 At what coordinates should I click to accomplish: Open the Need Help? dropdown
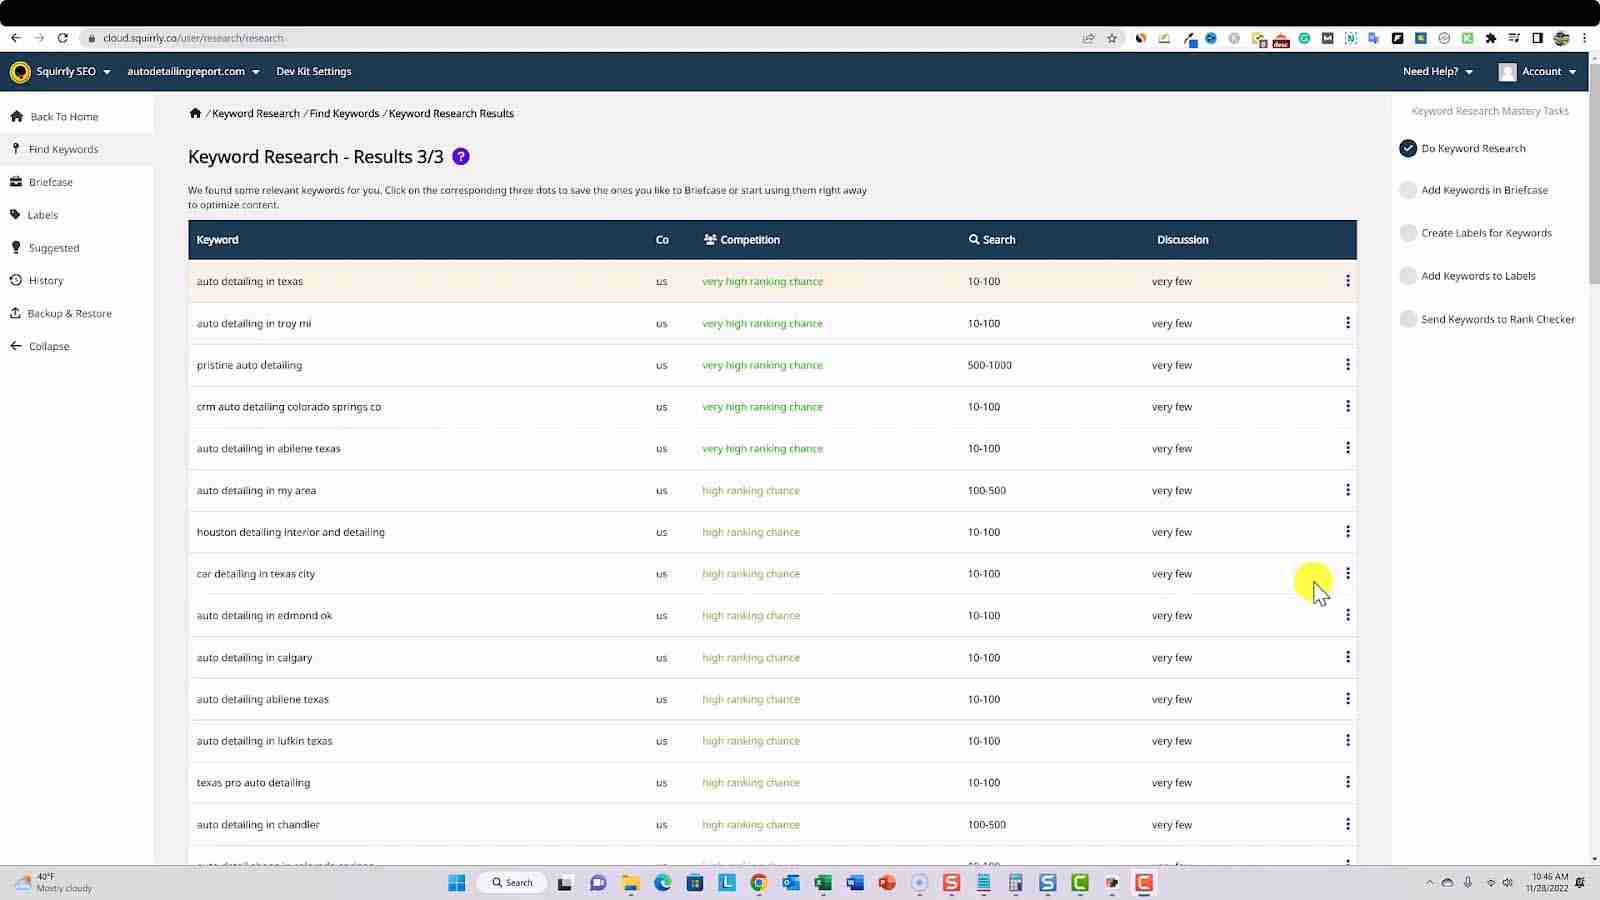click(x=1437, y=71)
